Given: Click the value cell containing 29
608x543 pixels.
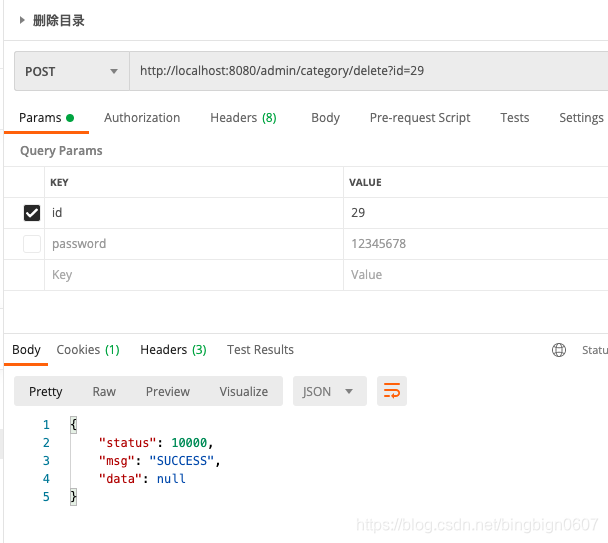Looking at the screenshot, I should point(476,213).
